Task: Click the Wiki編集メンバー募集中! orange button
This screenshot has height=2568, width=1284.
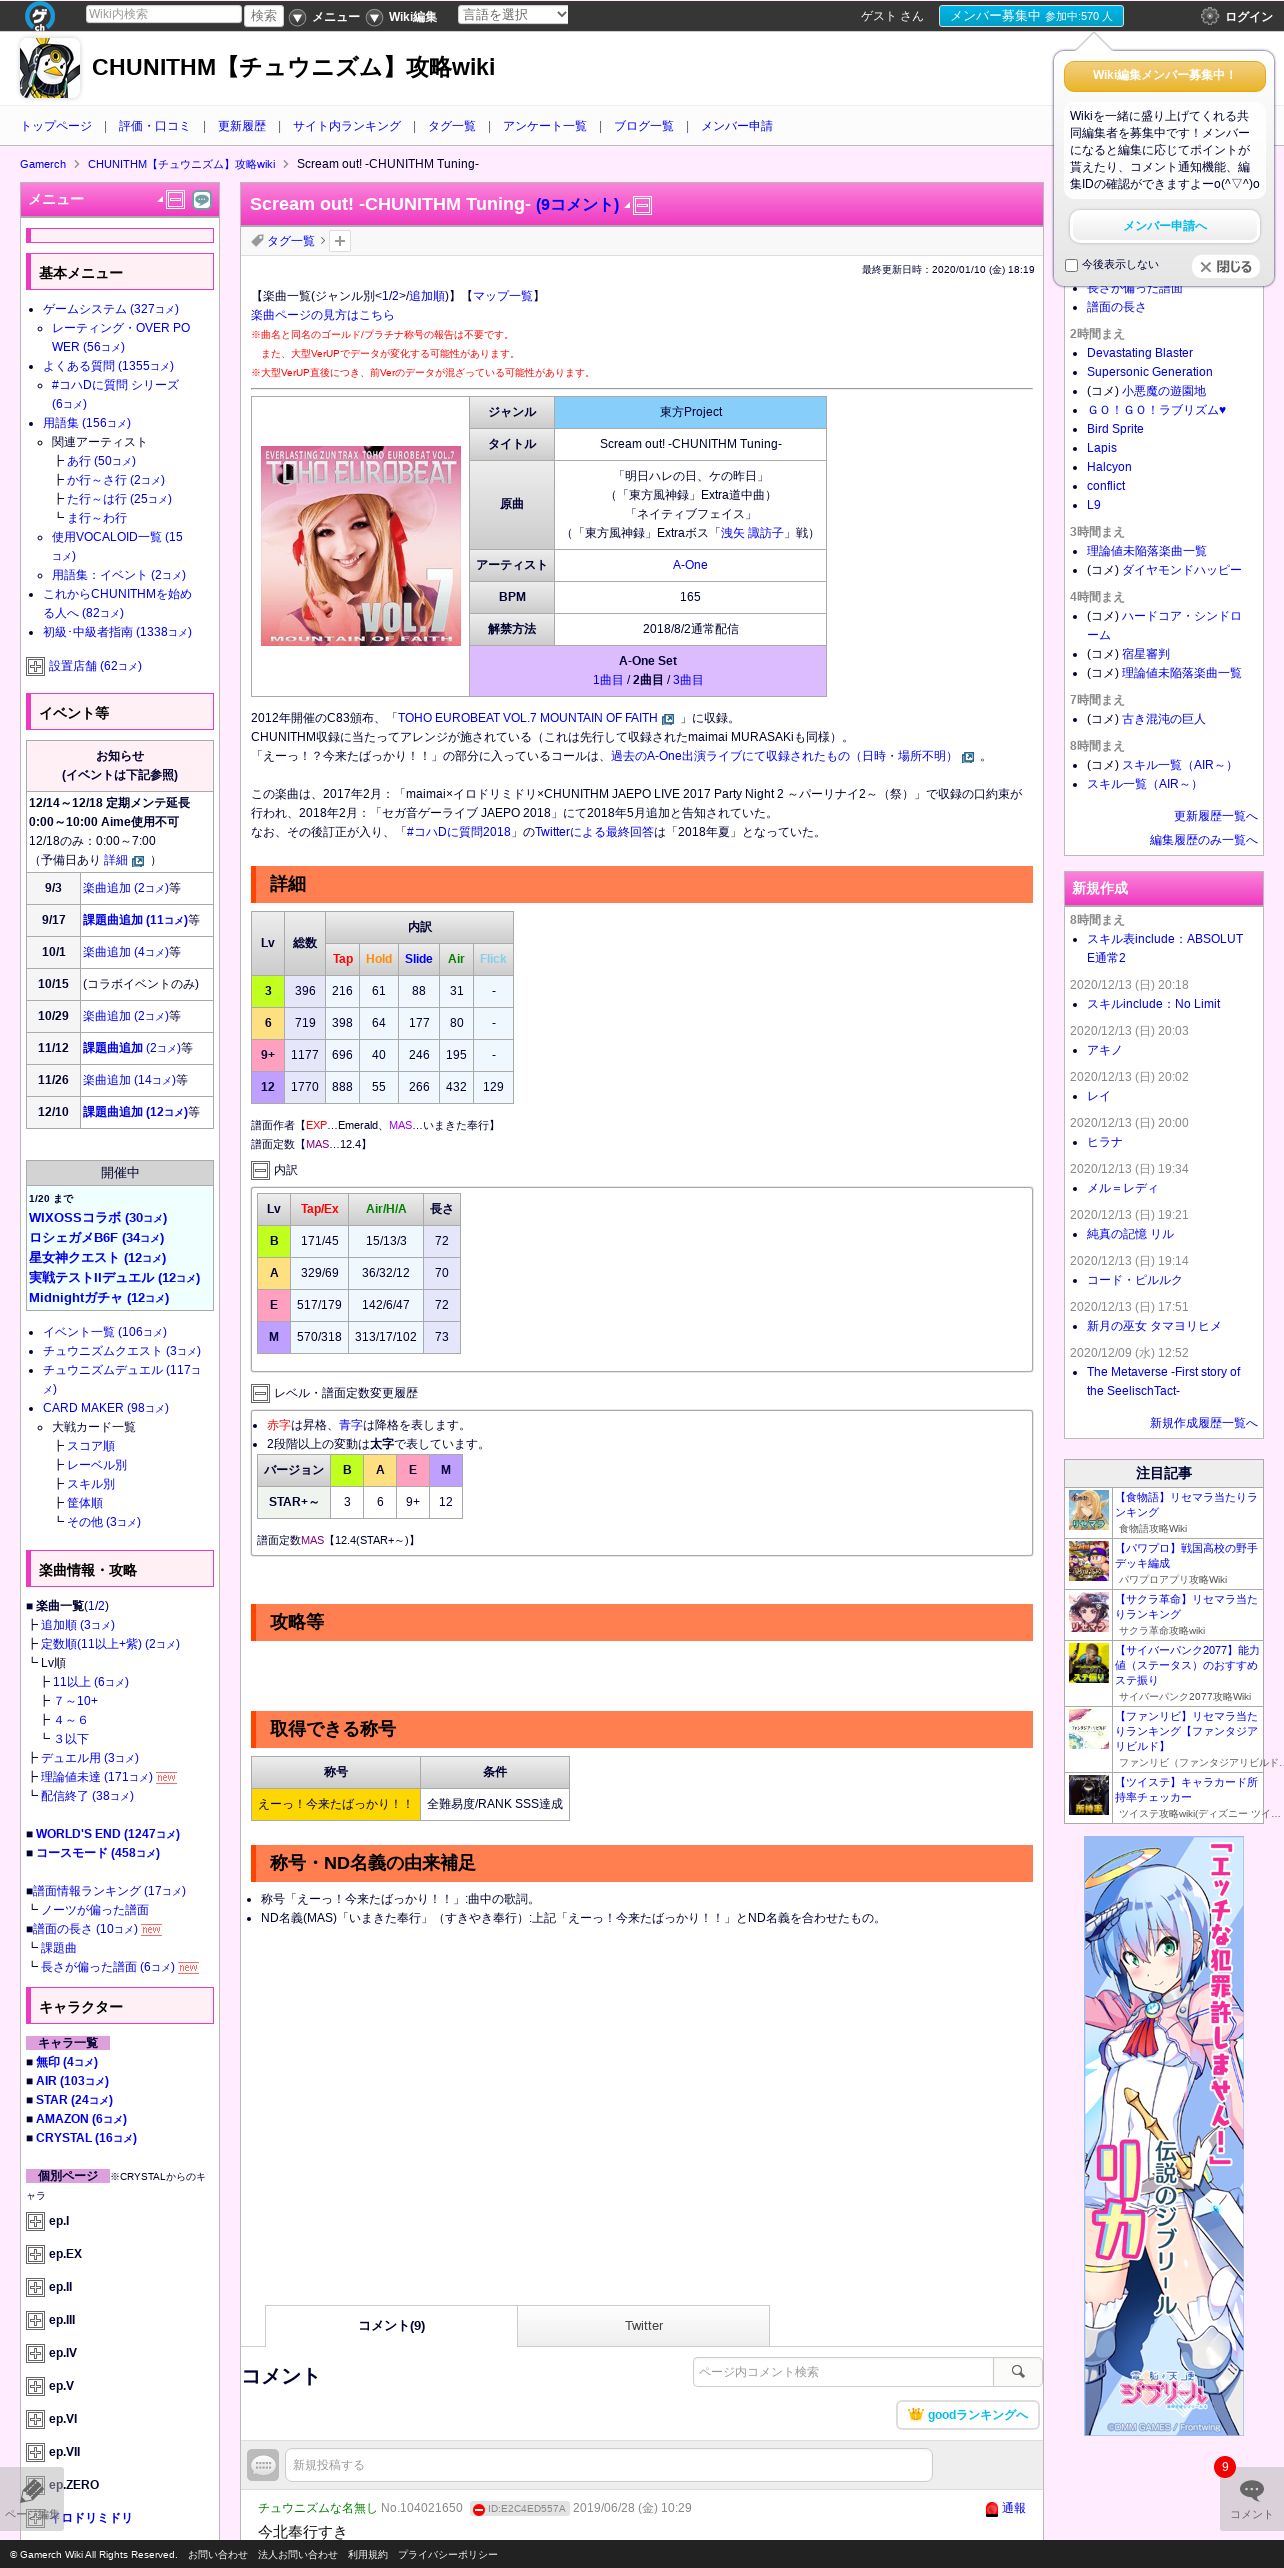Action: 1164,76
